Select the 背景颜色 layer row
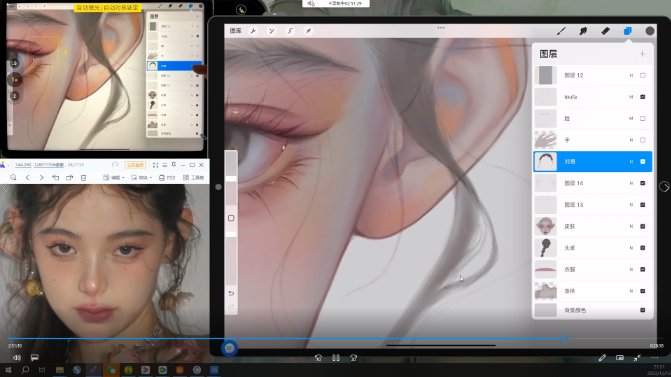 coord(593,310)
